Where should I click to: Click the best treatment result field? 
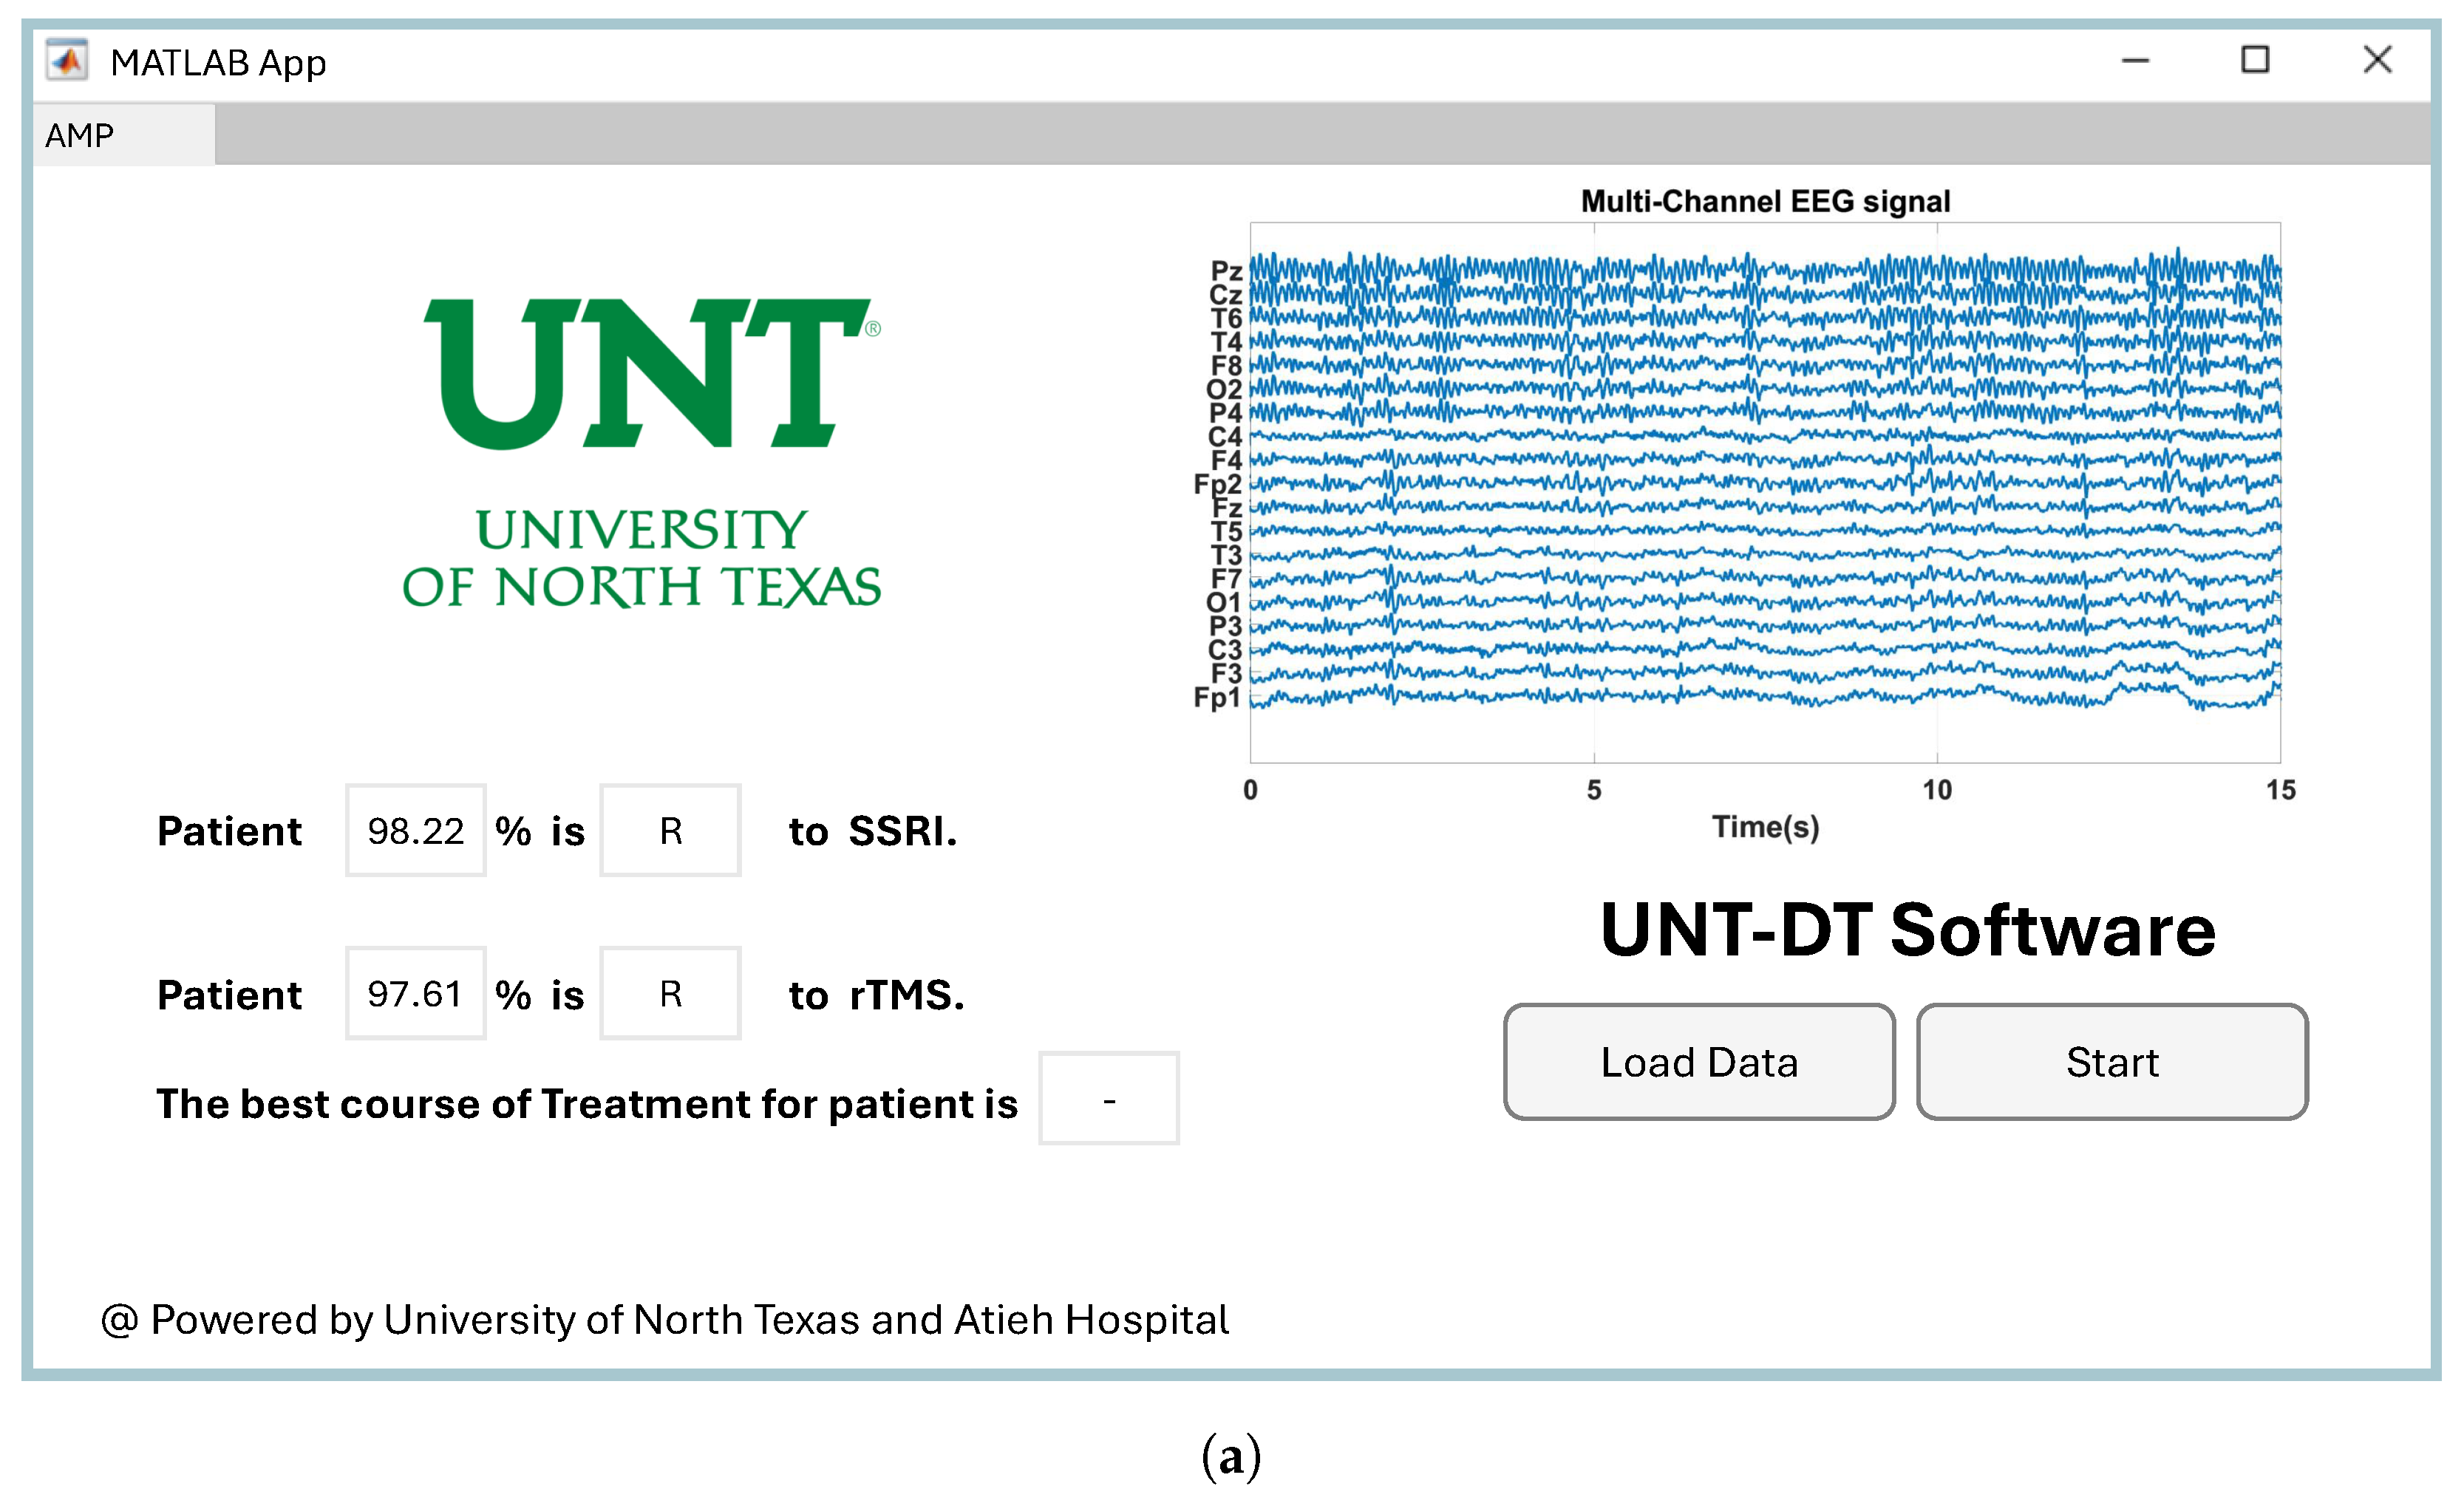click(x=1109, y=1099)
